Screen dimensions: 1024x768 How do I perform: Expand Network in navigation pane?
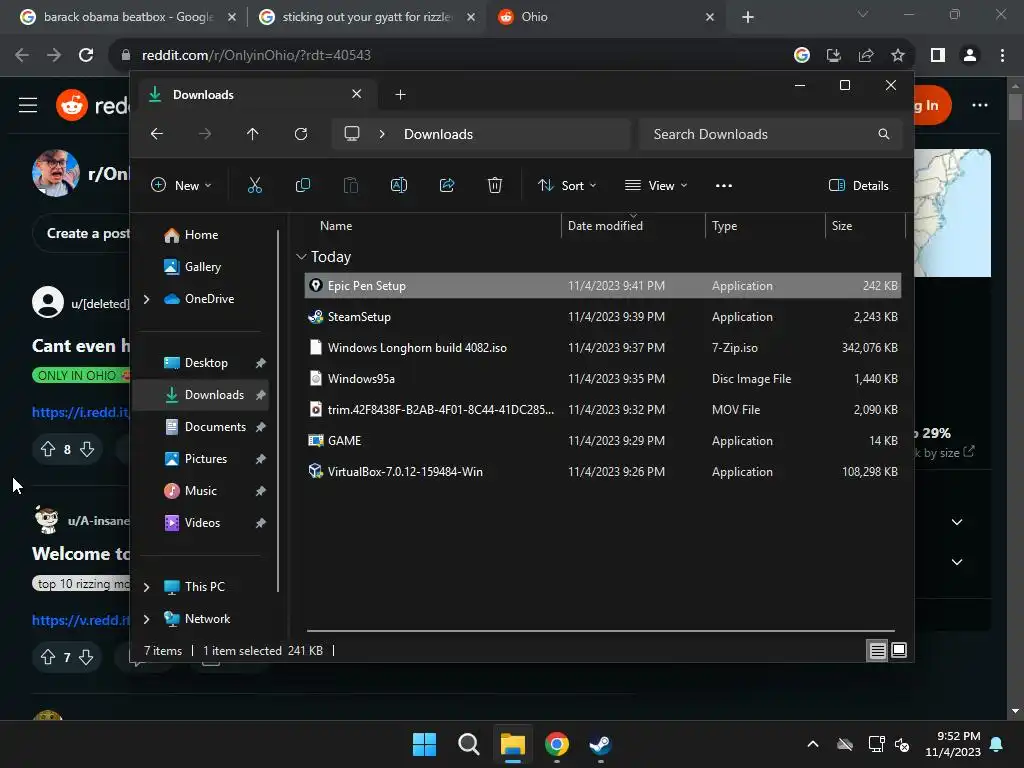(x=146, y=619)
